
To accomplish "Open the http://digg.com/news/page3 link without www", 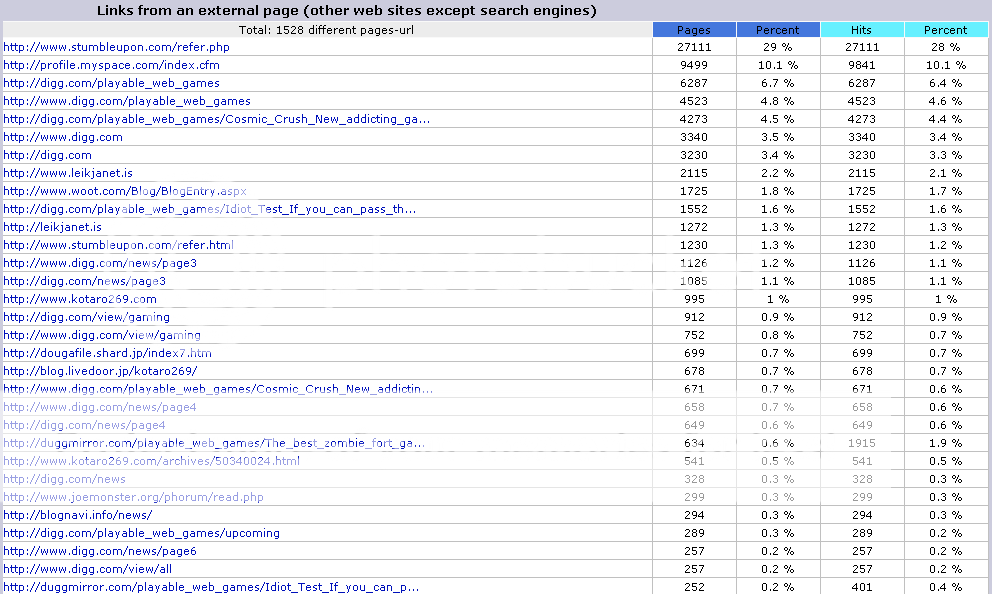I will [84, 281].
